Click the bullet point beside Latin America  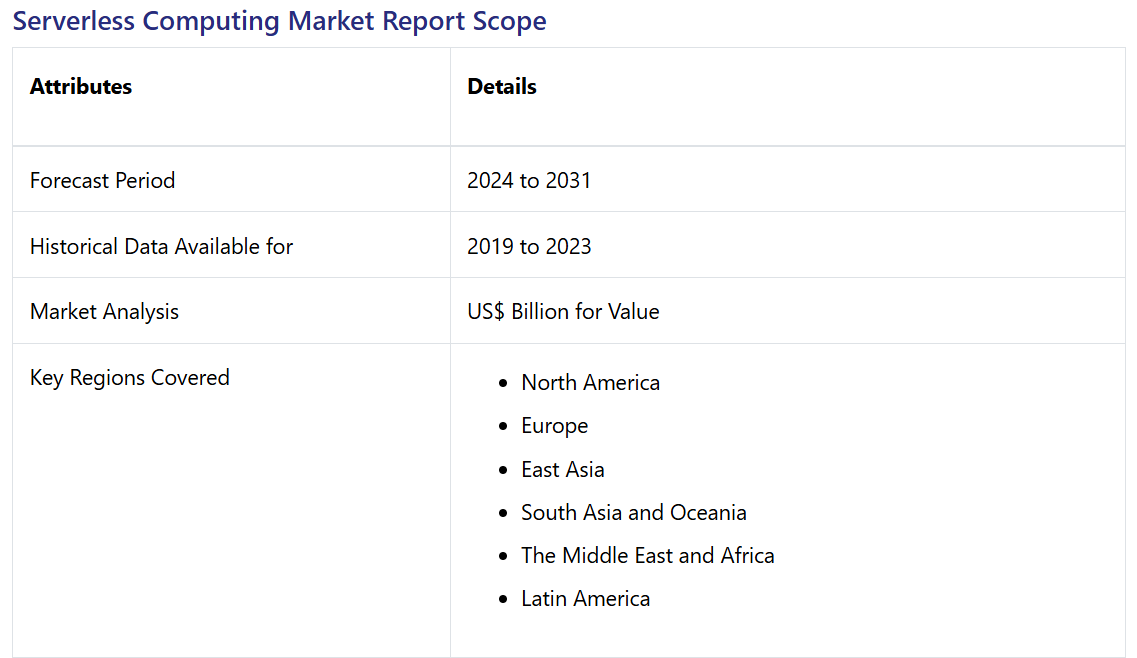pyautogui.click(x=503, y=599)
